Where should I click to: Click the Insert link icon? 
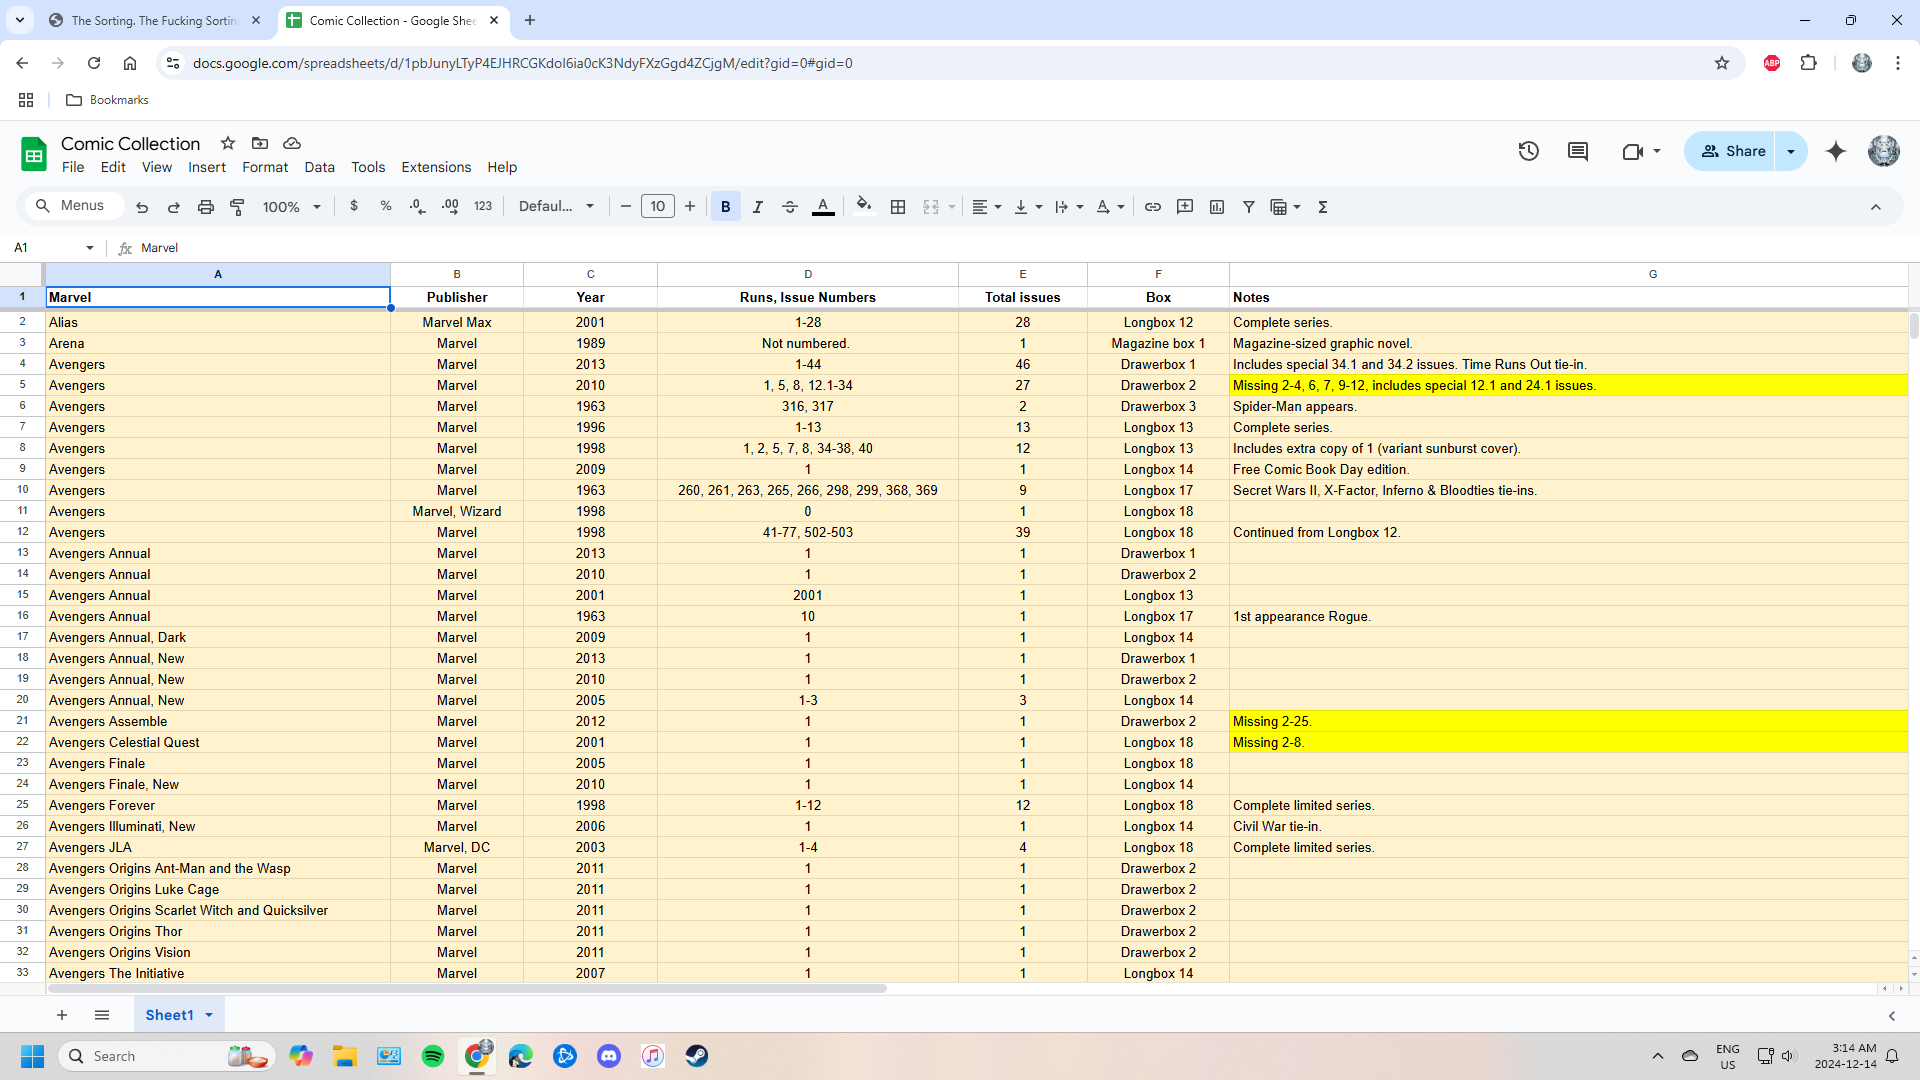click(x=1153, y=207)
